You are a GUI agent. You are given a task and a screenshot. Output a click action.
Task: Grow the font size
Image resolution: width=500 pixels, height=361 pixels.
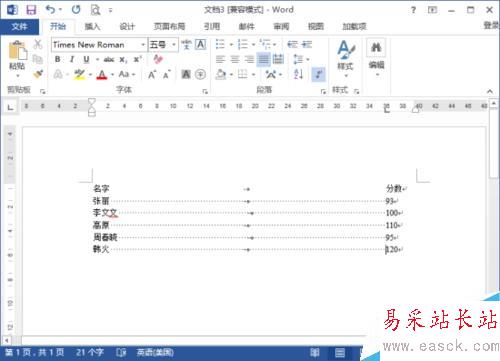click(152, 74)
